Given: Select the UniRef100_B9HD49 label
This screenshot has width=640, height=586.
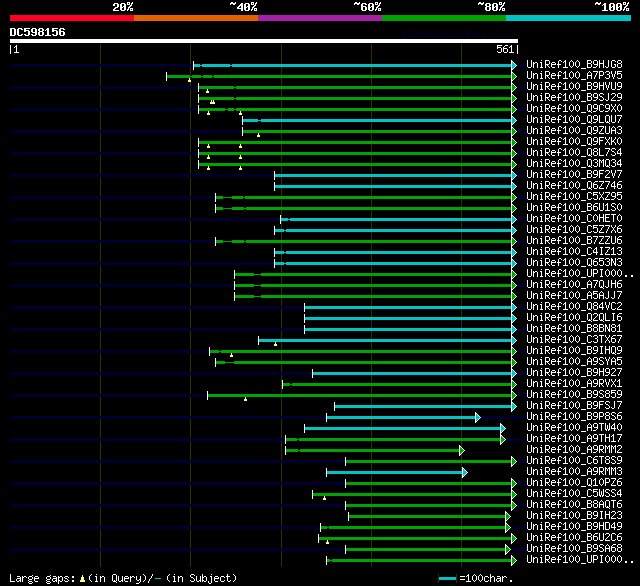Looking at the screenshot, I should click(x=574, y=527).
